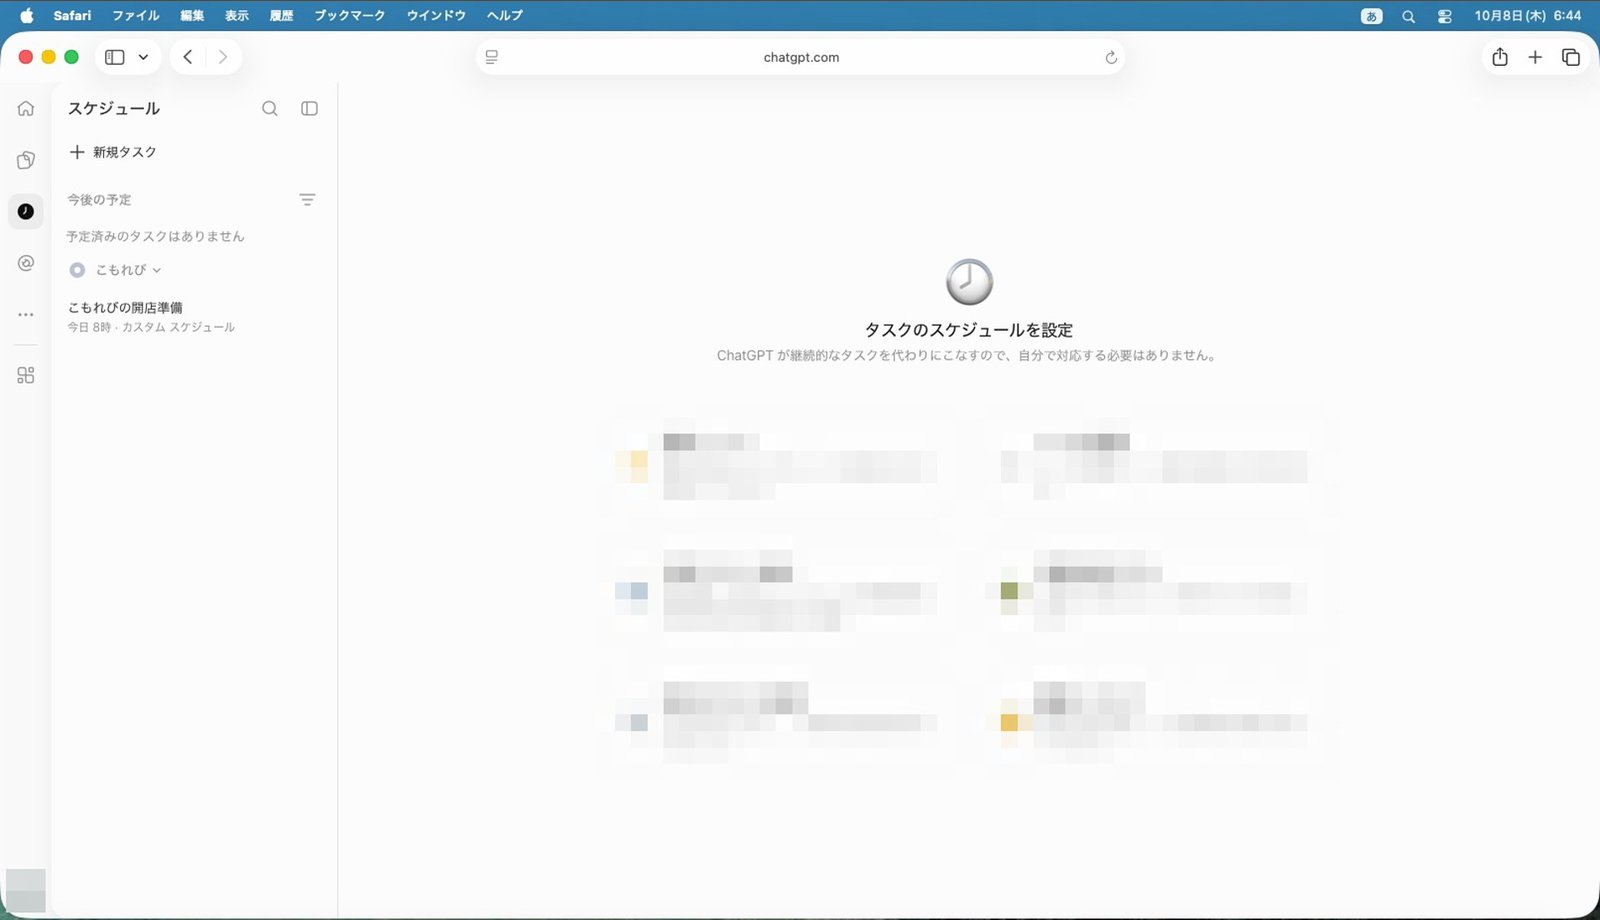Go back with Safari's back arrow

point(188,57)
